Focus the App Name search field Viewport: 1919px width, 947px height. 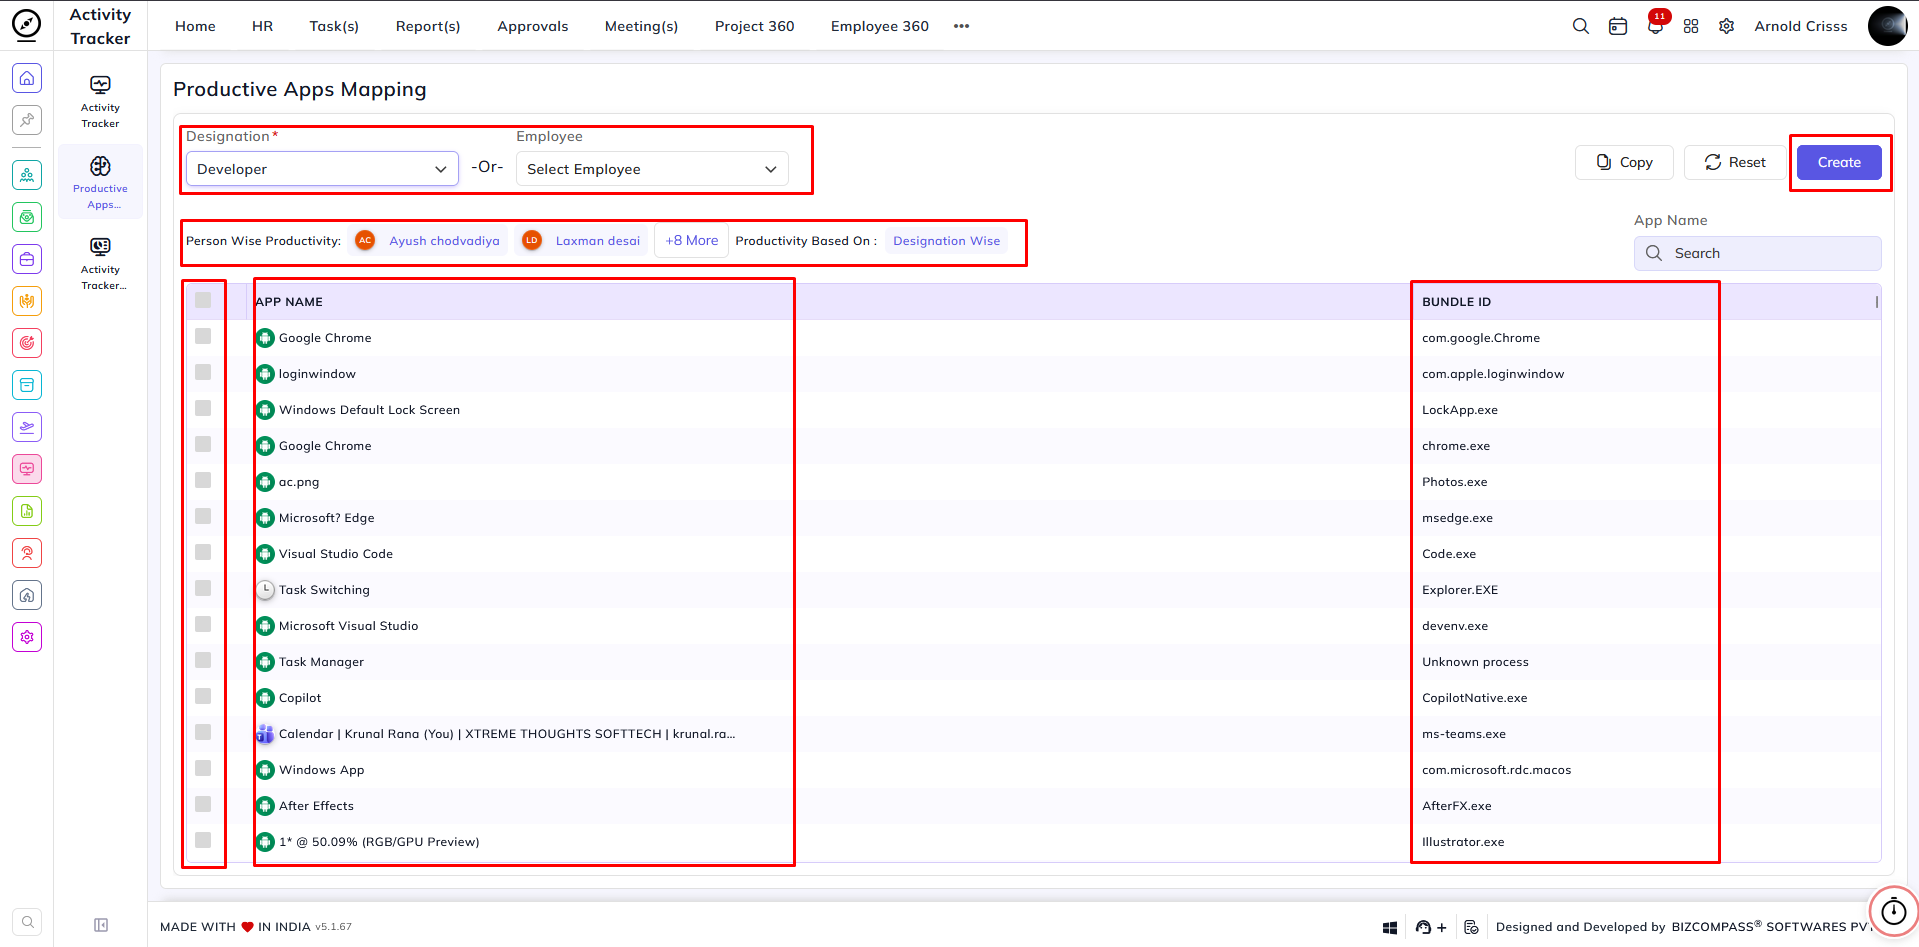click(x=1757, y=253)
